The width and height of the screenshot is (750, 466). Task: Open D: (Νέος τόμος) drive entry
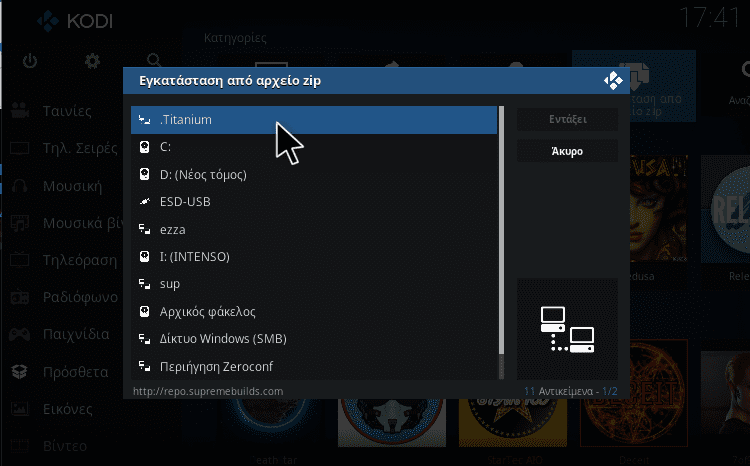(314, 175)
